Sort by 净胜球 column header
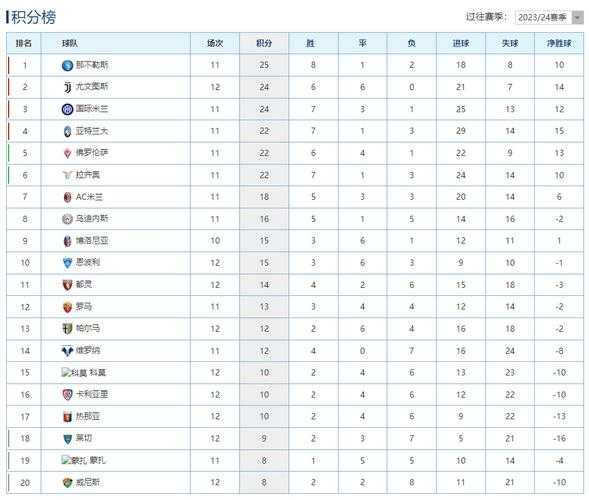Image resolution: width=589 pixels, height=500 pixels. tap(559, 43)
